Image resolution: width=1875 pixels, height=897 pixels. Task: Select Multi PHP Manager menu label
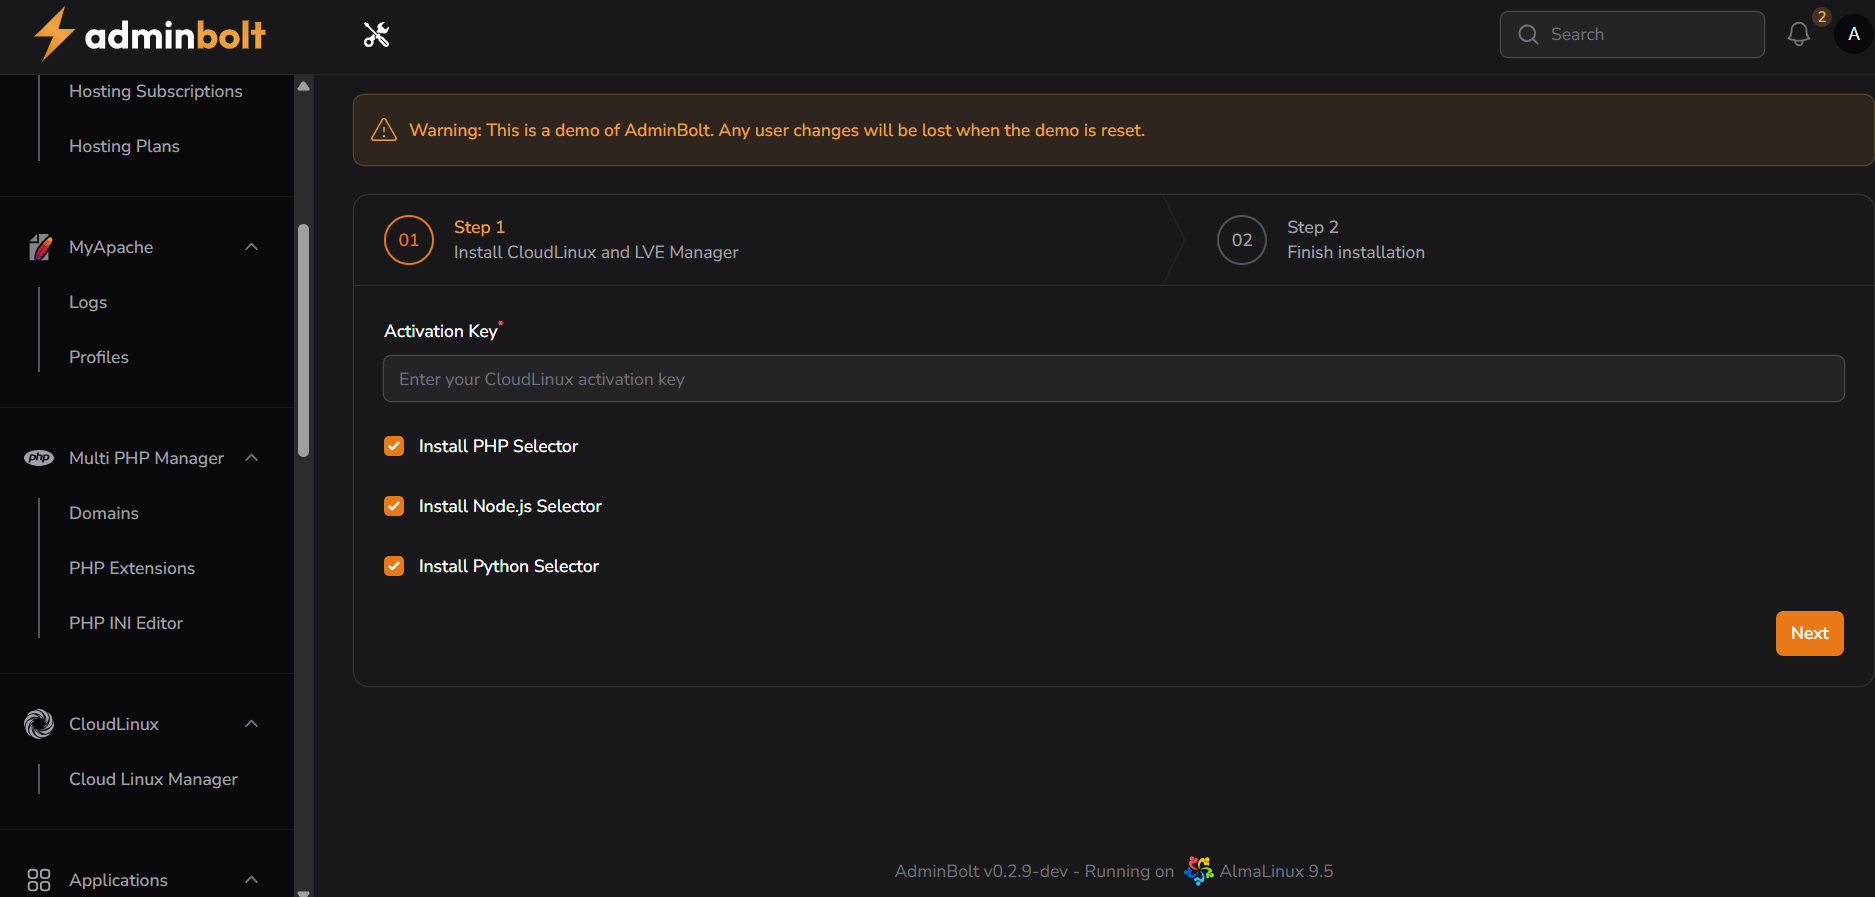[x=146, y=458]
